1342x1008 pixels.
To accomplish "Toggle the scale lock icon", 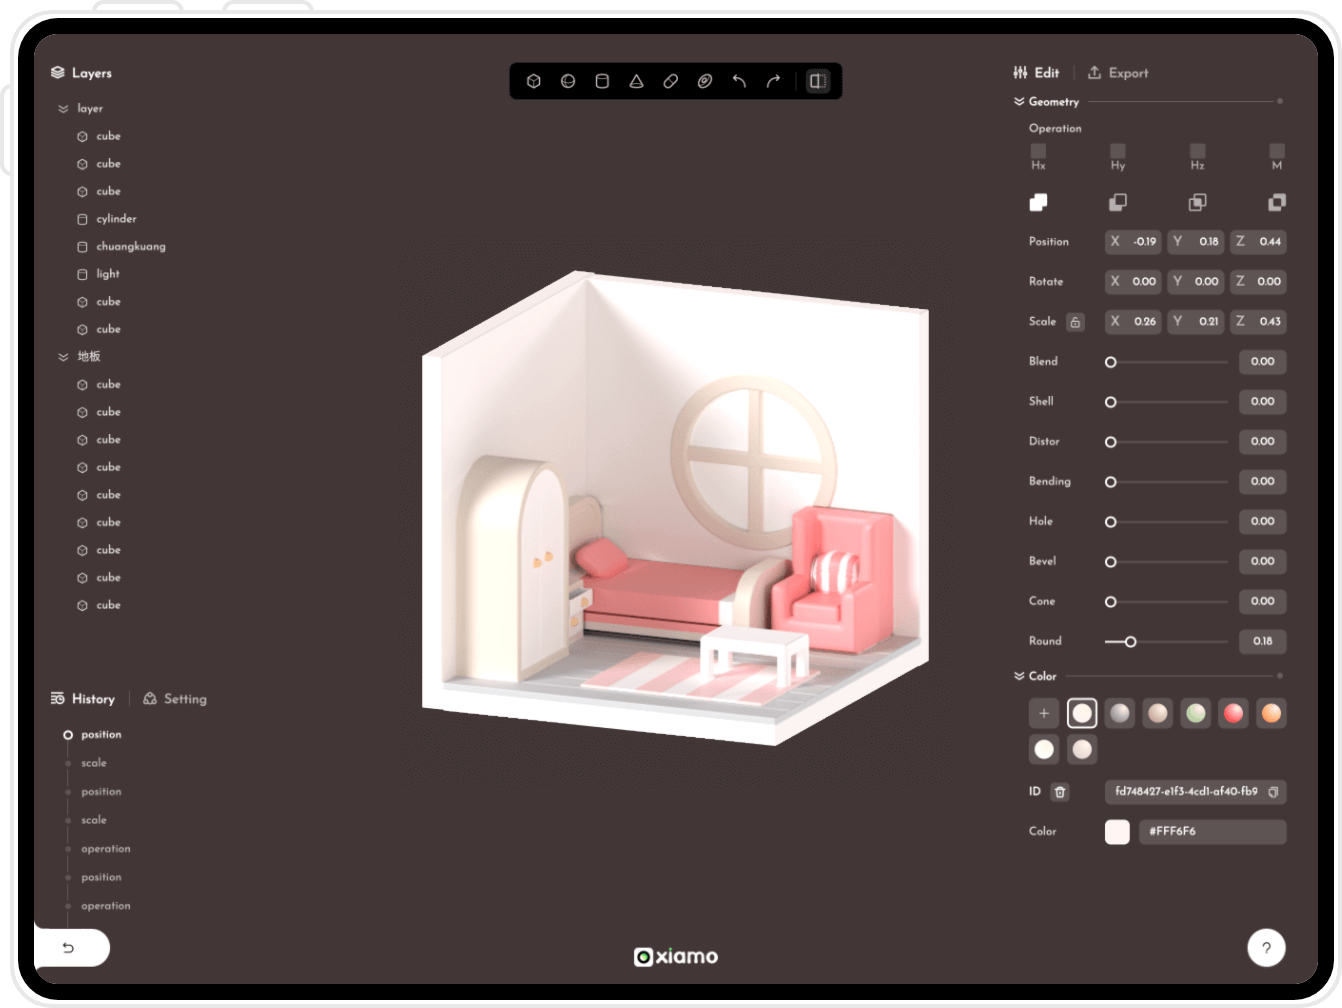I will click(x=1075, y=322).
